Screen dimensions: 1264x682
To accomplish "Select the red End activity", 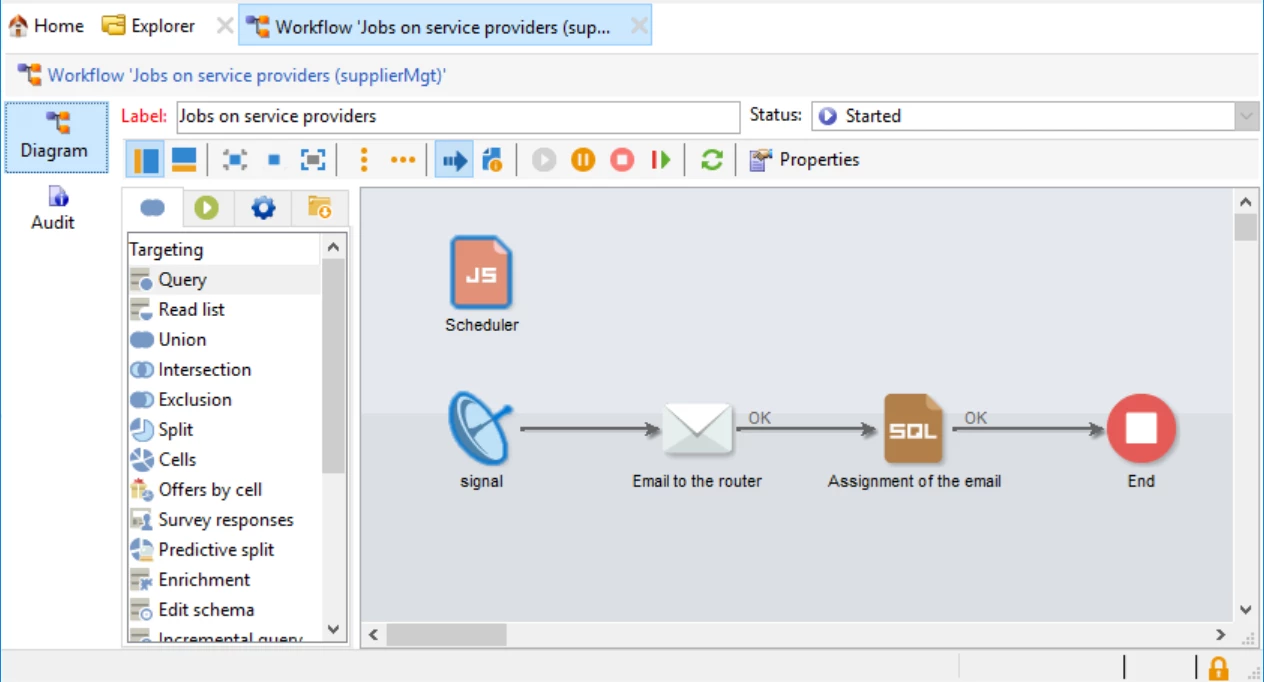I will [1141, 429].
